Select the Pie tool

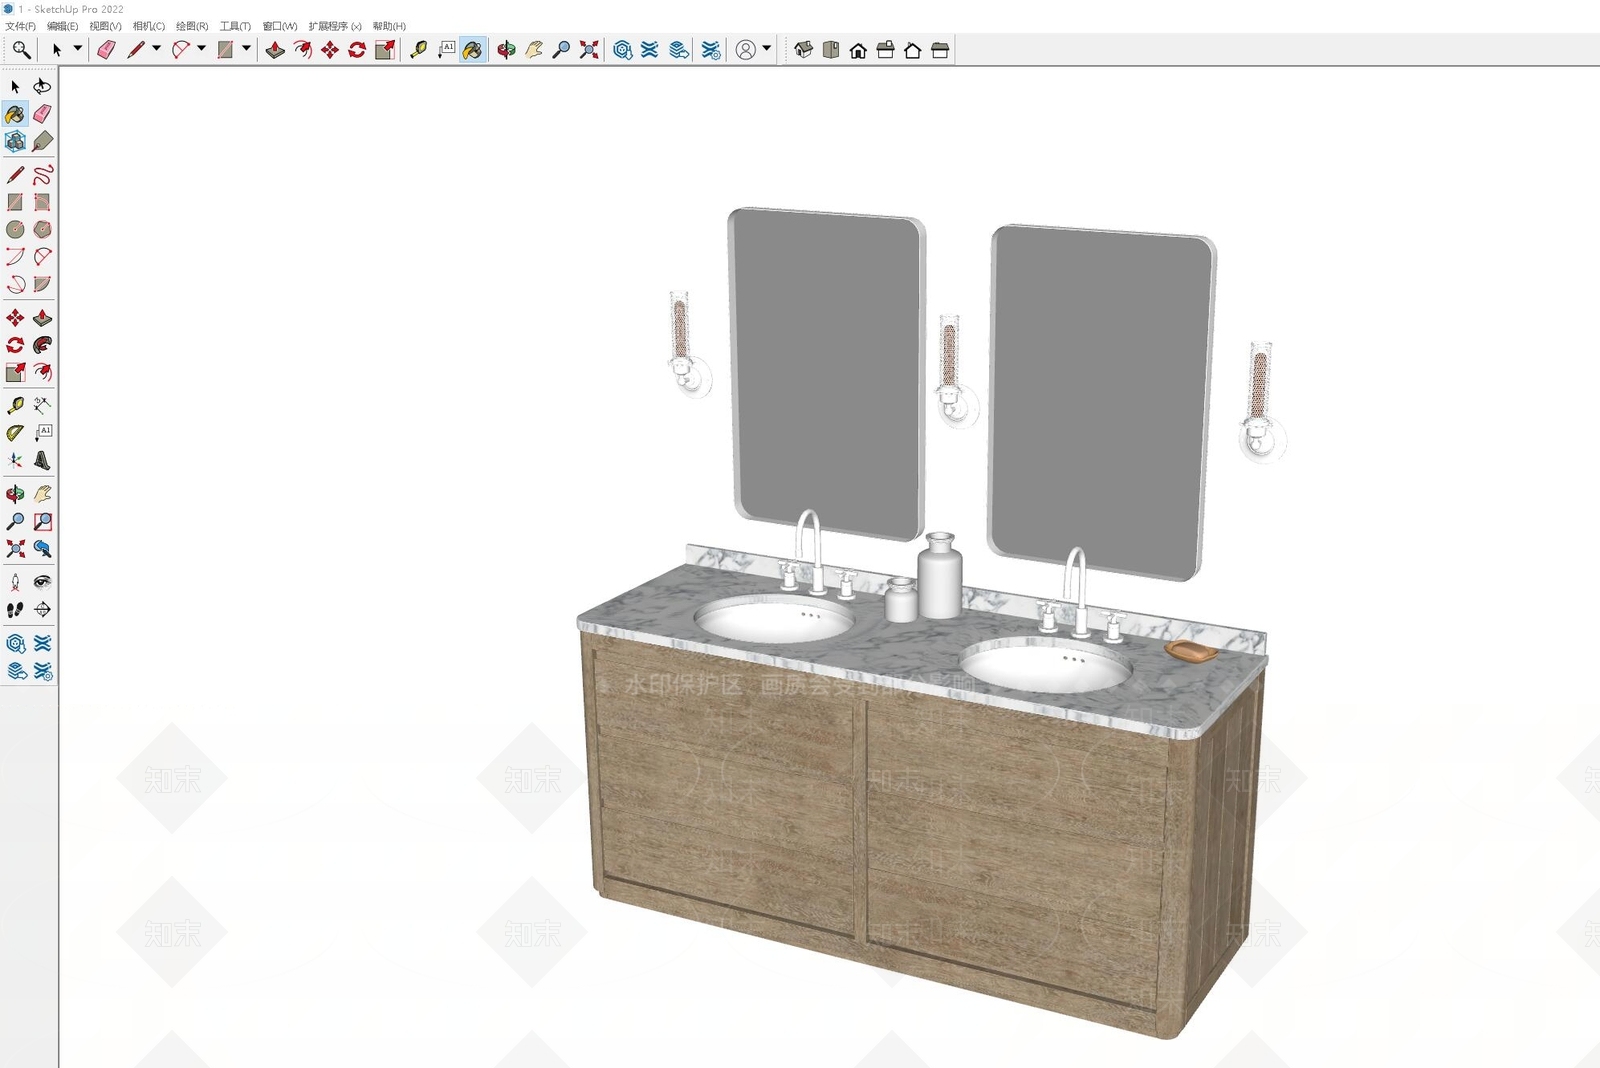pos(42,284)
